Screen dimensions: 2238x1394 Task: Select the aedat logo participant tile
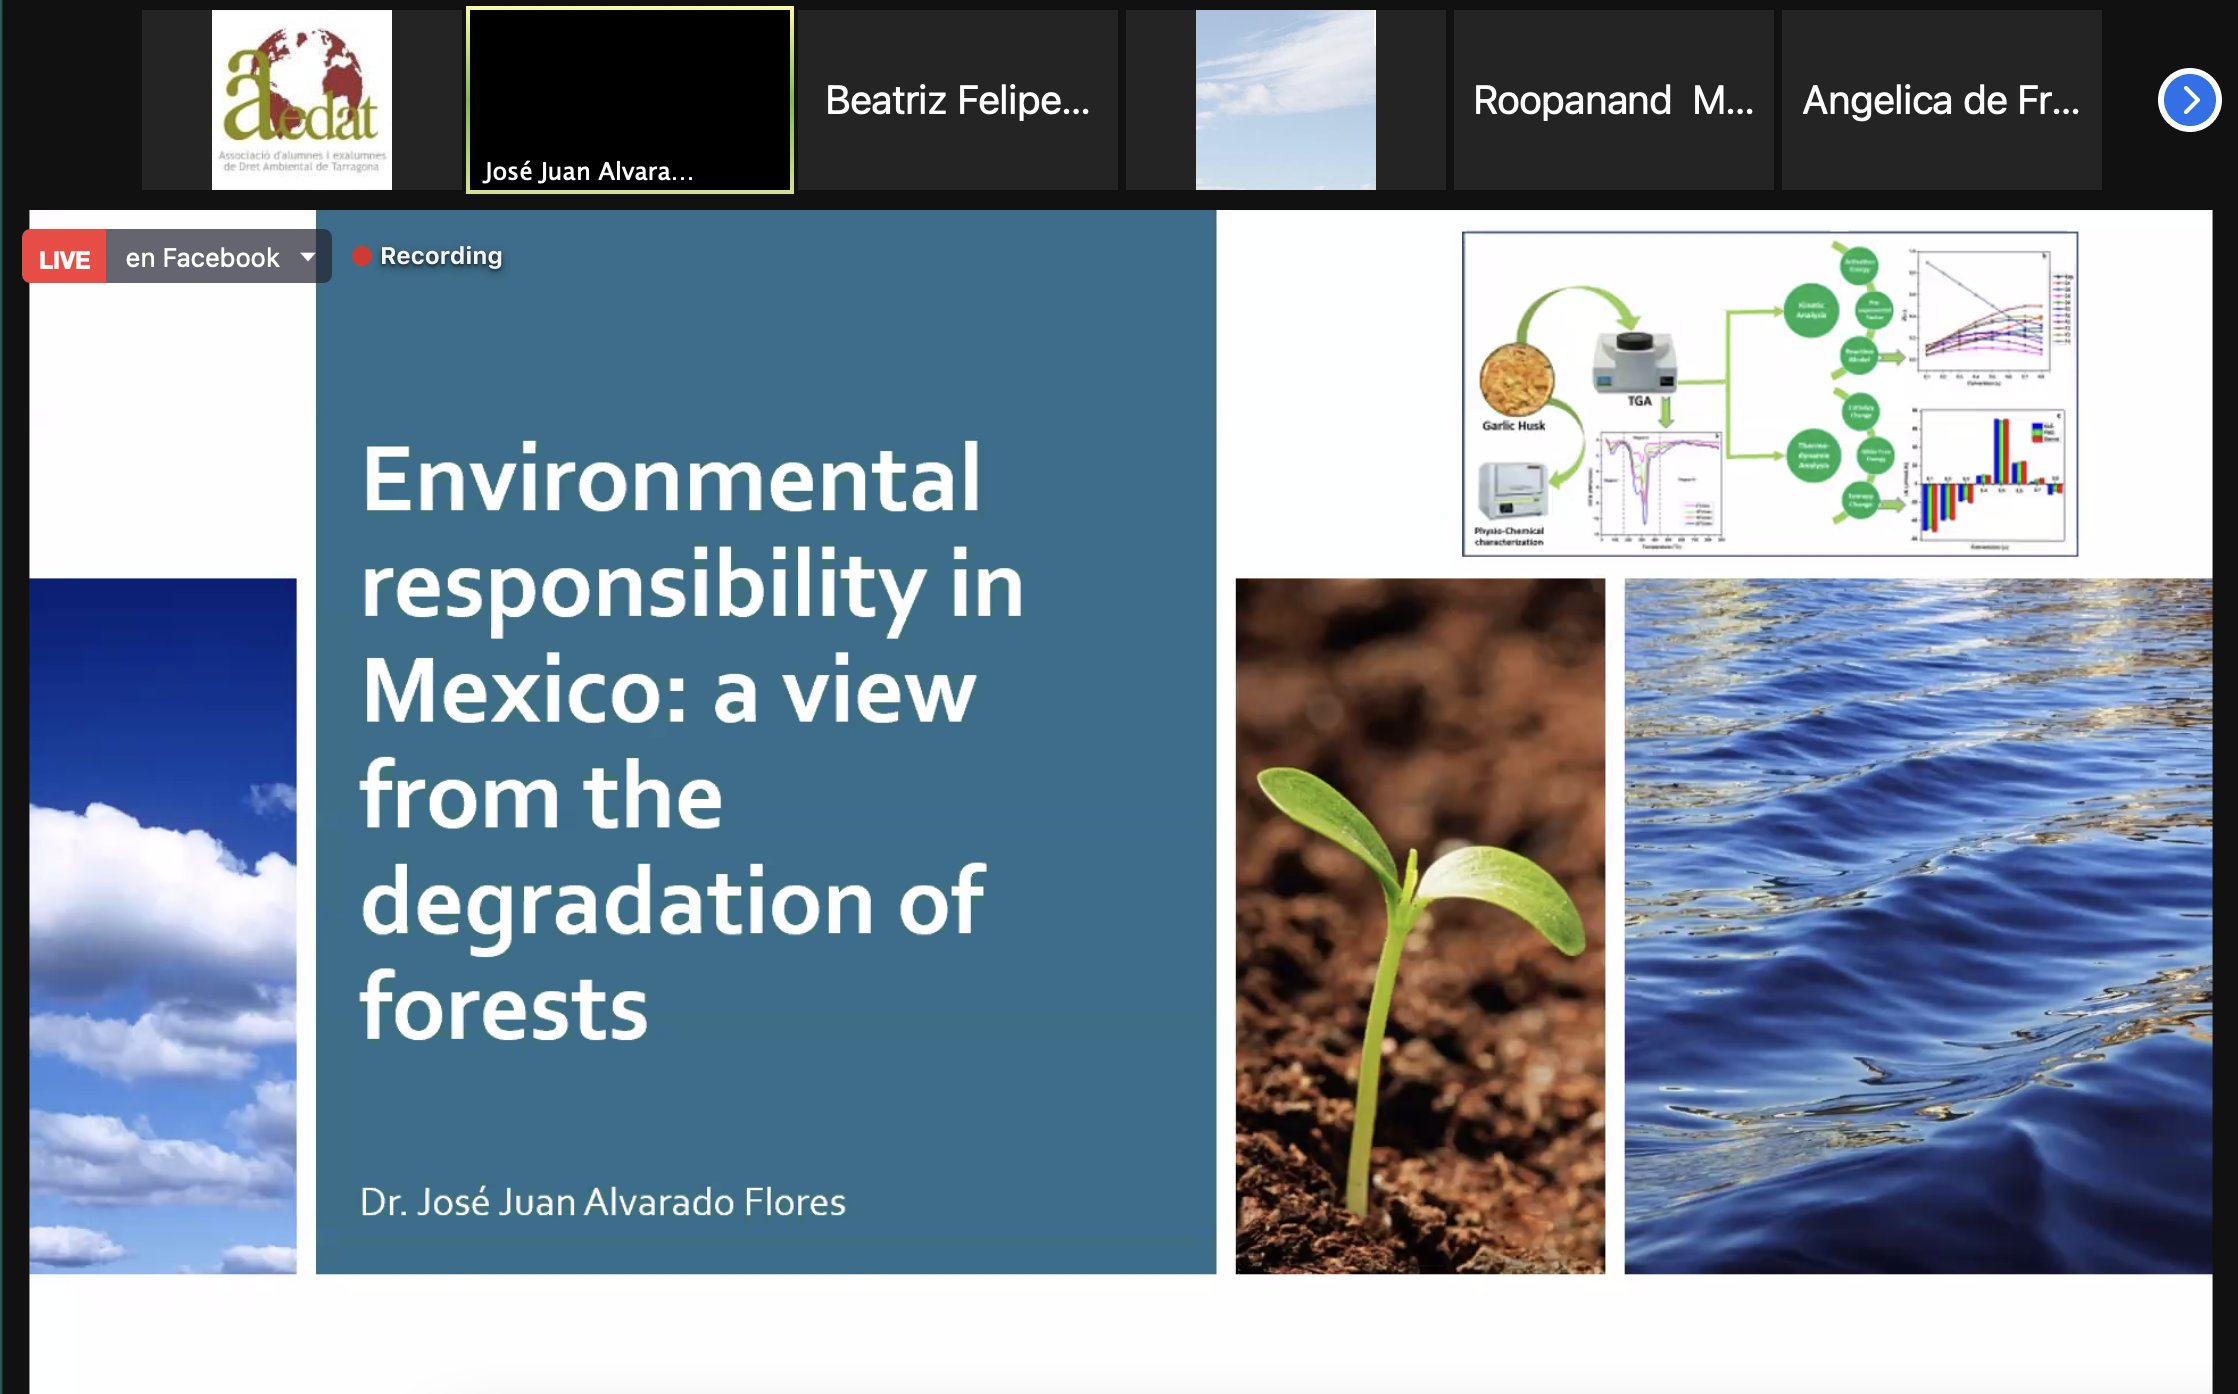tap(301, 100)
